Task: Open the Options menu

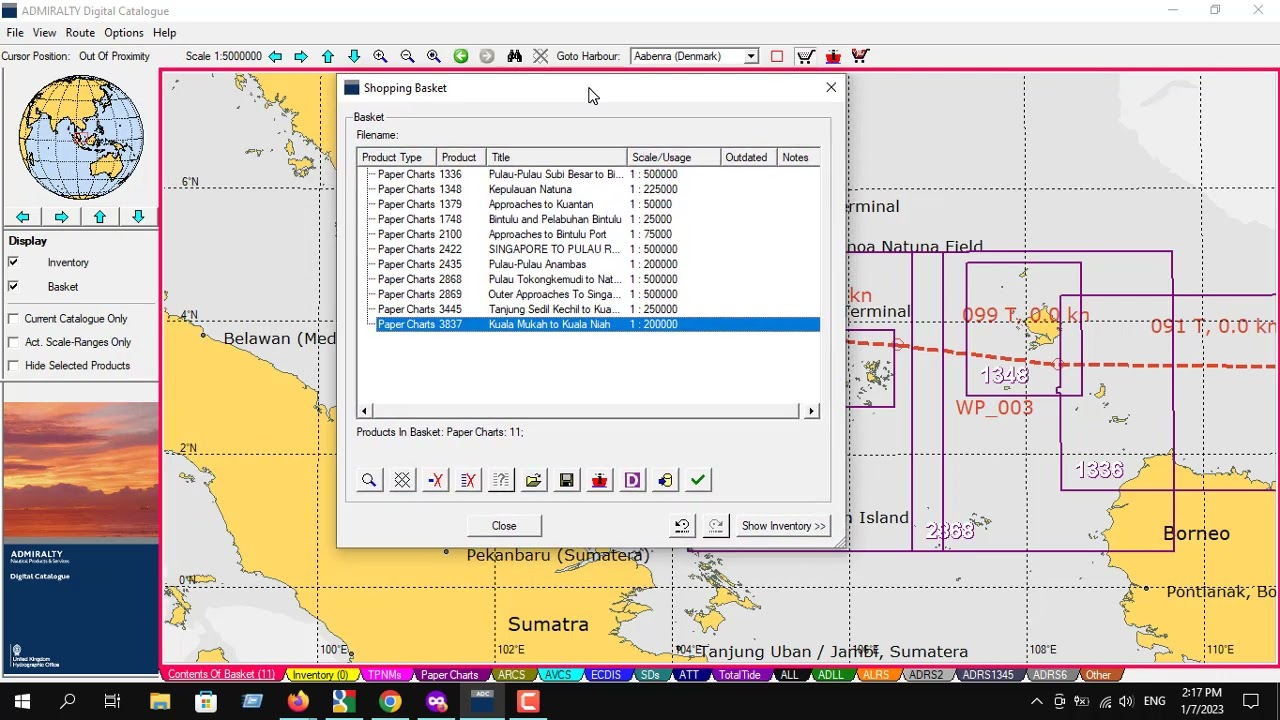Action: pyautogui.click(x=124, y=33)
